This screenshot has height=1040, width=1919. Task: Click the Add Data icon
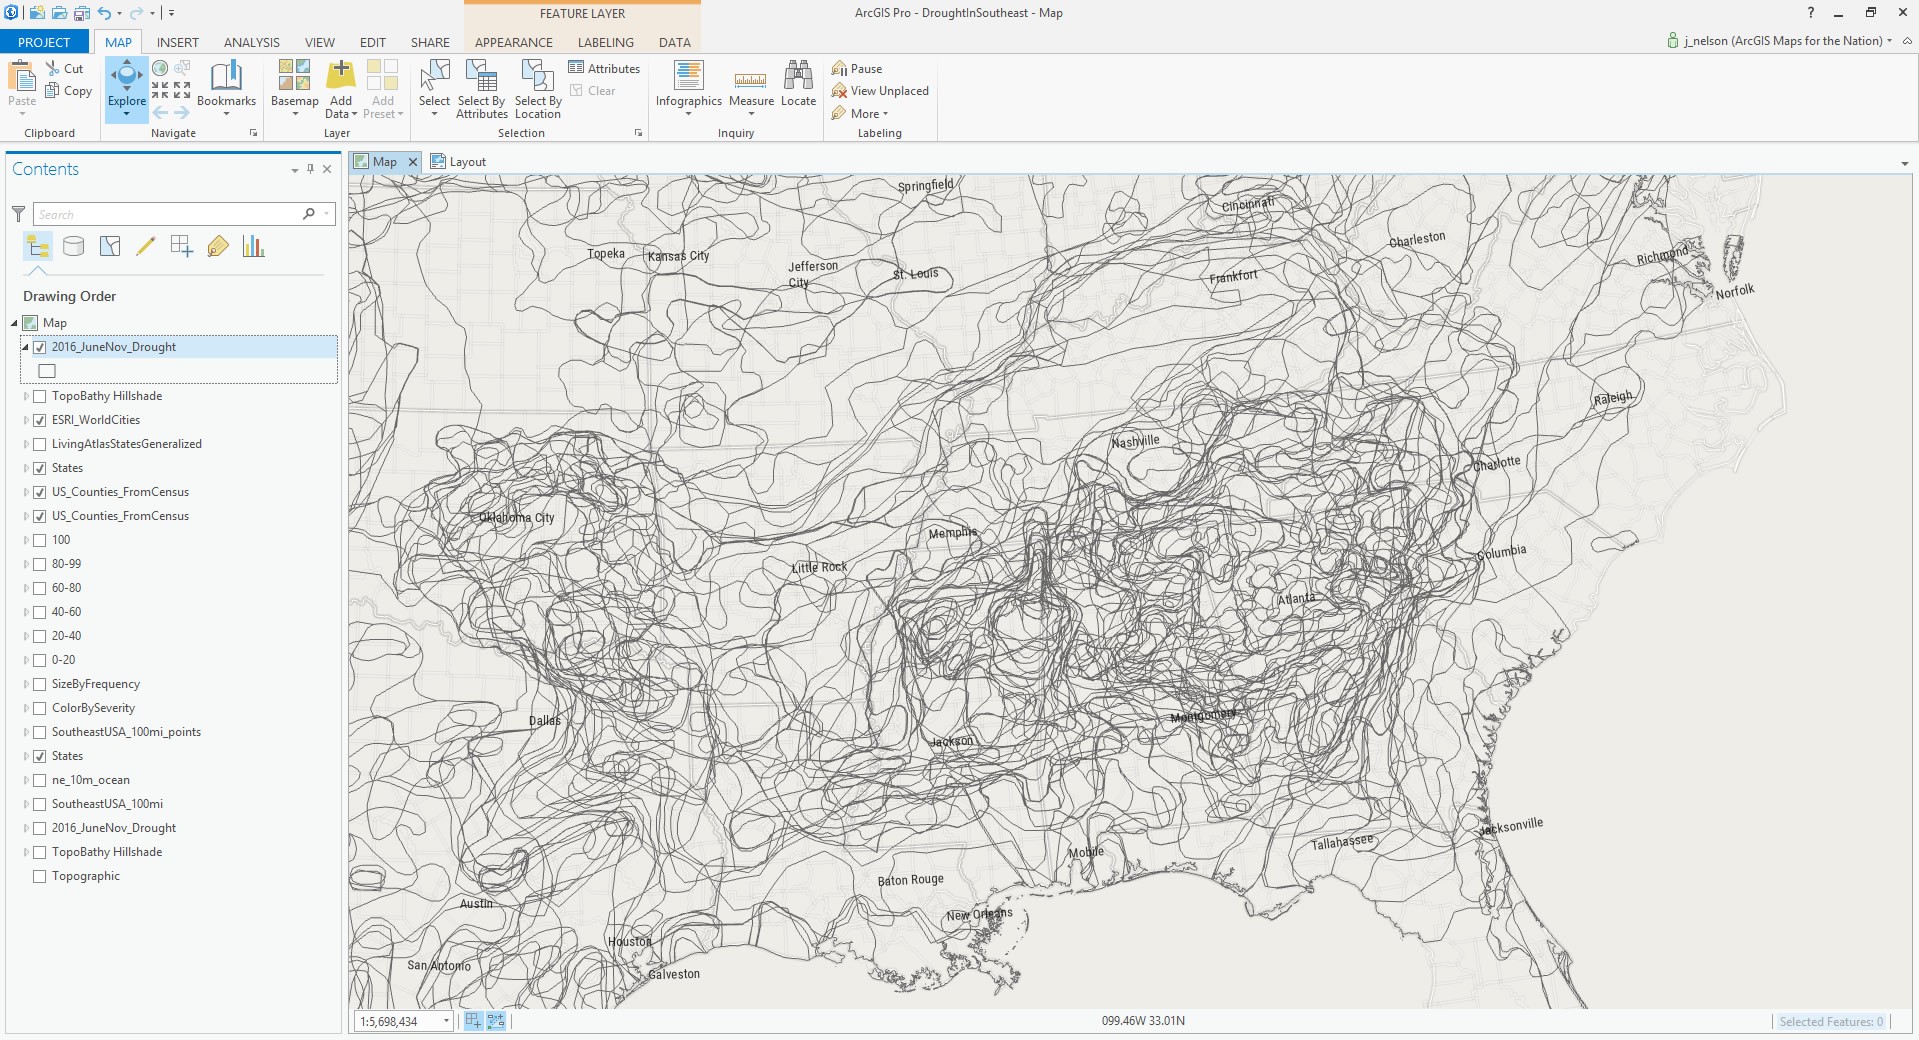click(x=341, y=75)
